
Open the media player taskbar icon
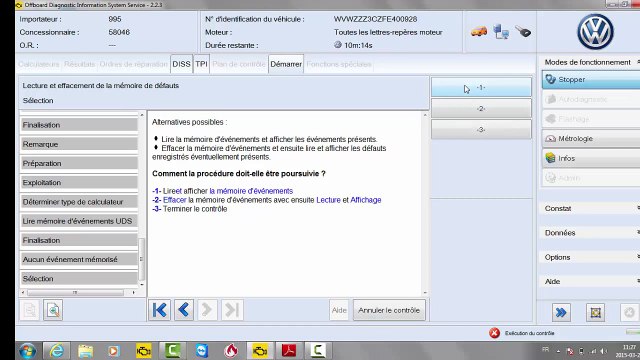114,351
